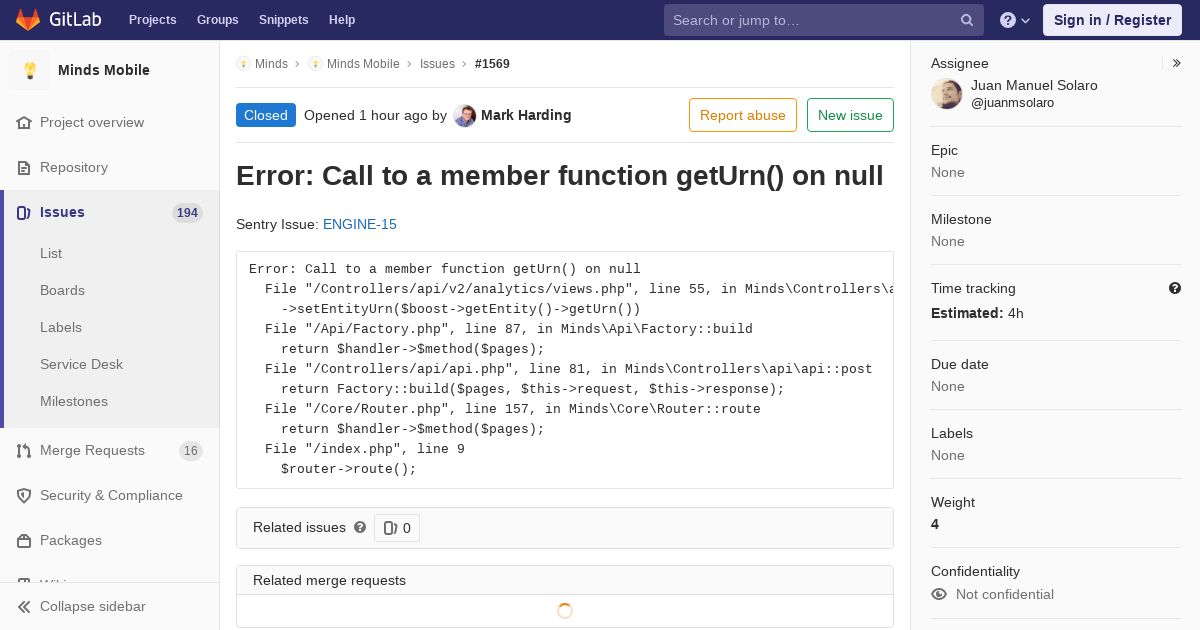Open the Labels submenu item
Viewport: 1200px width, 630px height.
pos(61,327)
